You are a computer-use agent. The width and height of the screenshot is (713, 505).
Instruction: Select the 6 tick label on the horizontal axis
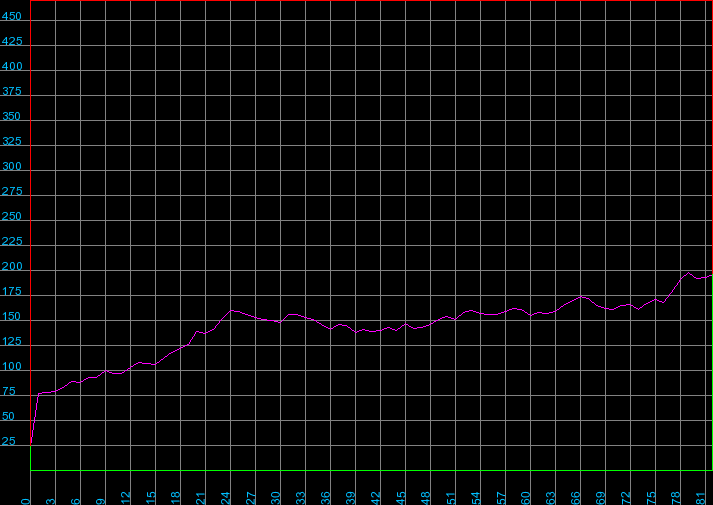pyautogui.click(x=76, y=501)
